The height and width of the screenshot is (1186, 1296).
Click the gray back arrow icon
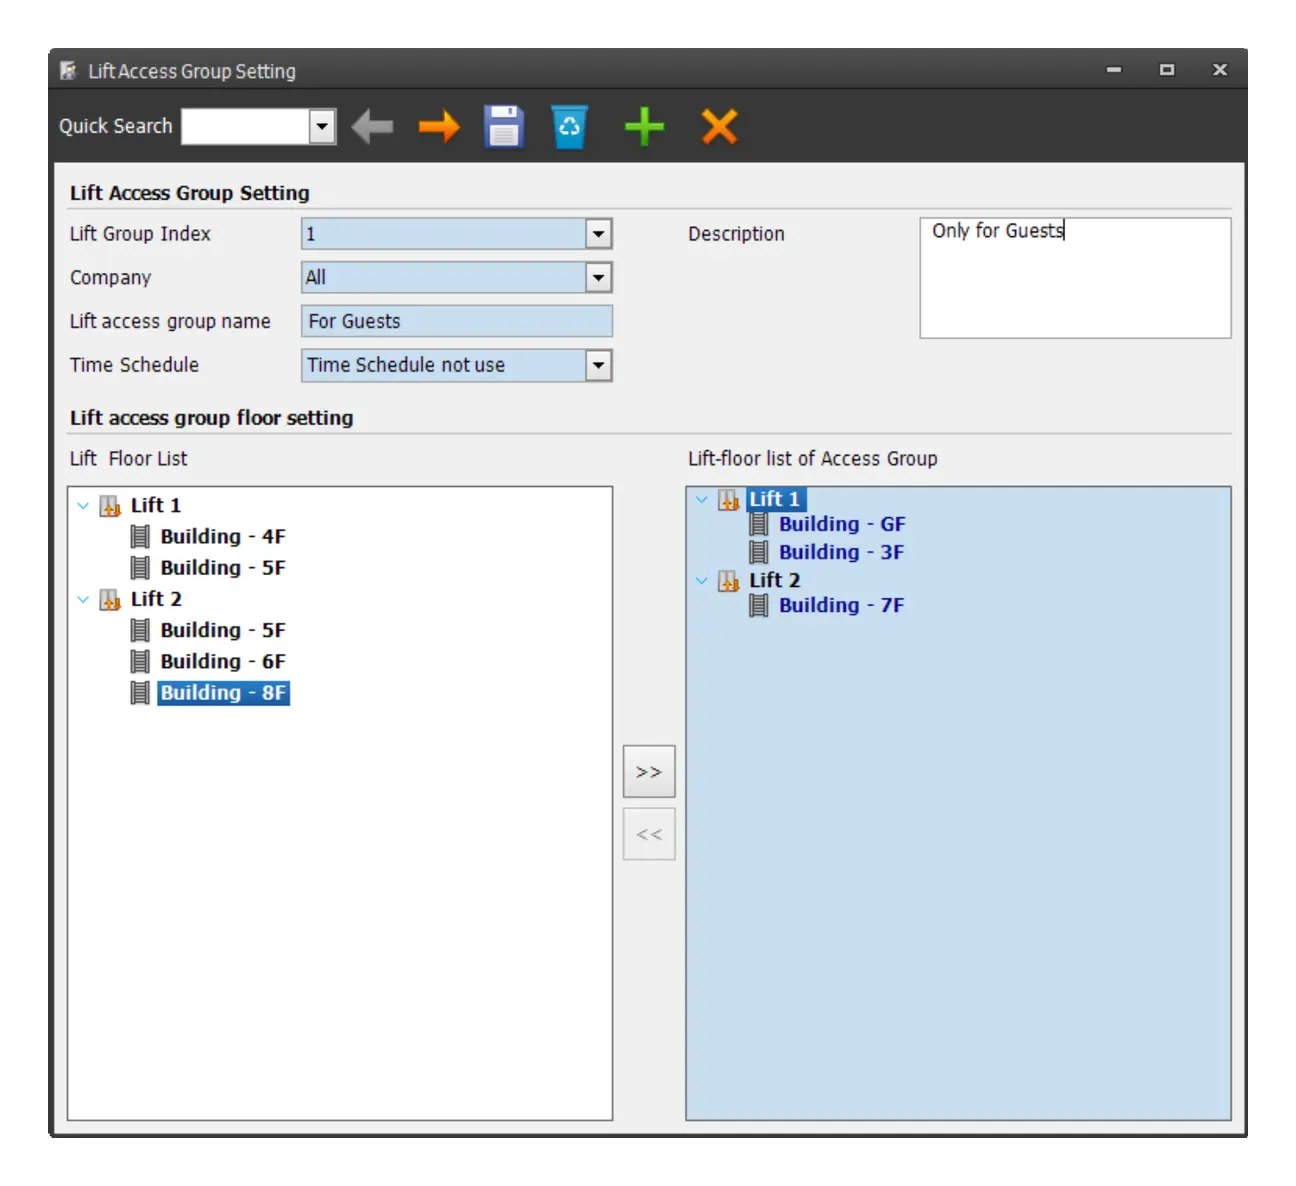point(372,127)
